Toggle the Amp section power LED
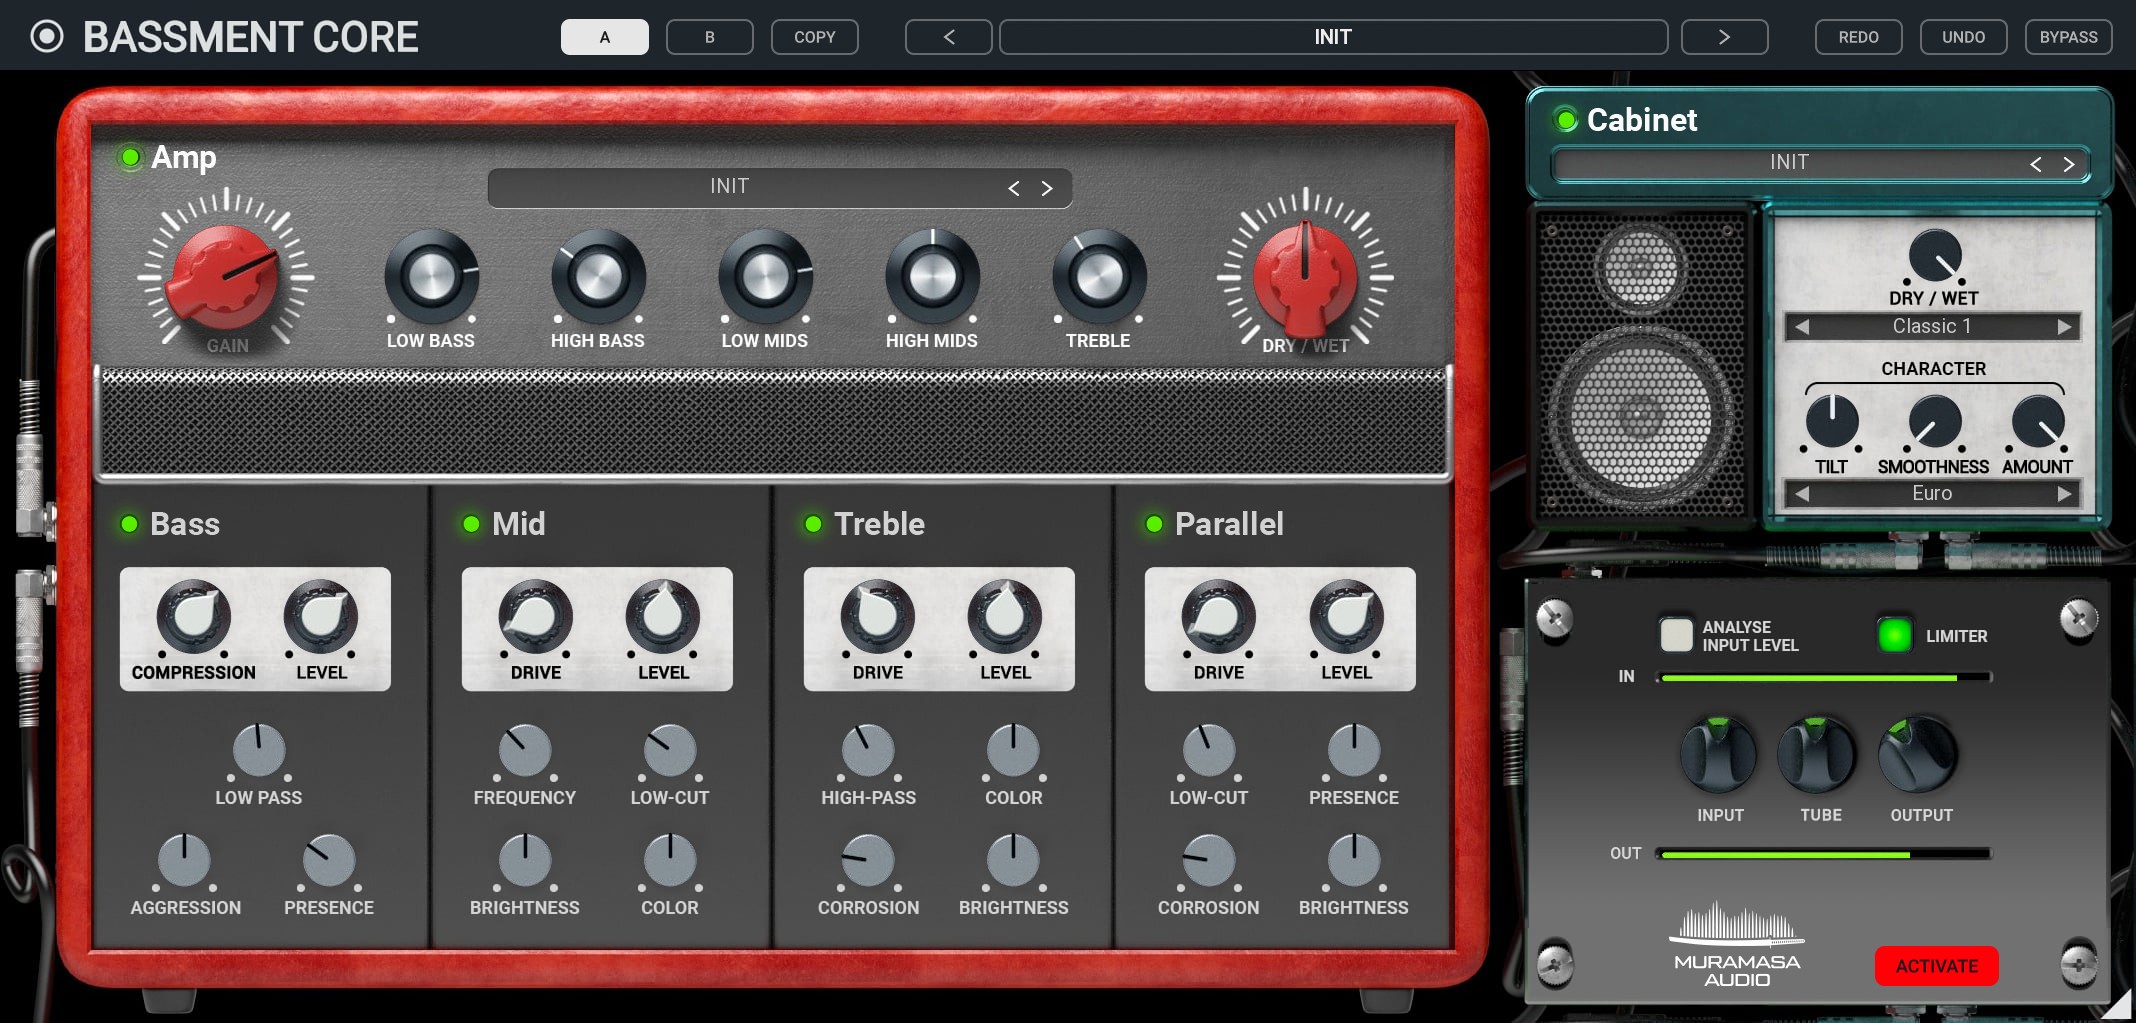Screen dimensions: 2136x1023 click(130, 158)
